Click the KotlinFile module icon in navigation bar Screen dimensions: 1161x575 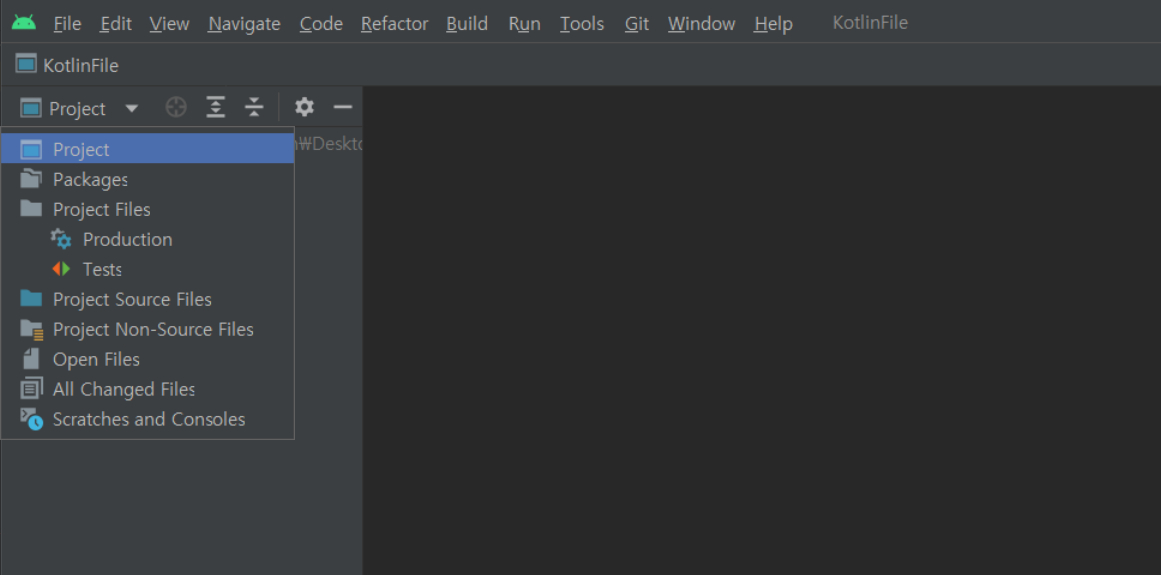coord(26,64)
